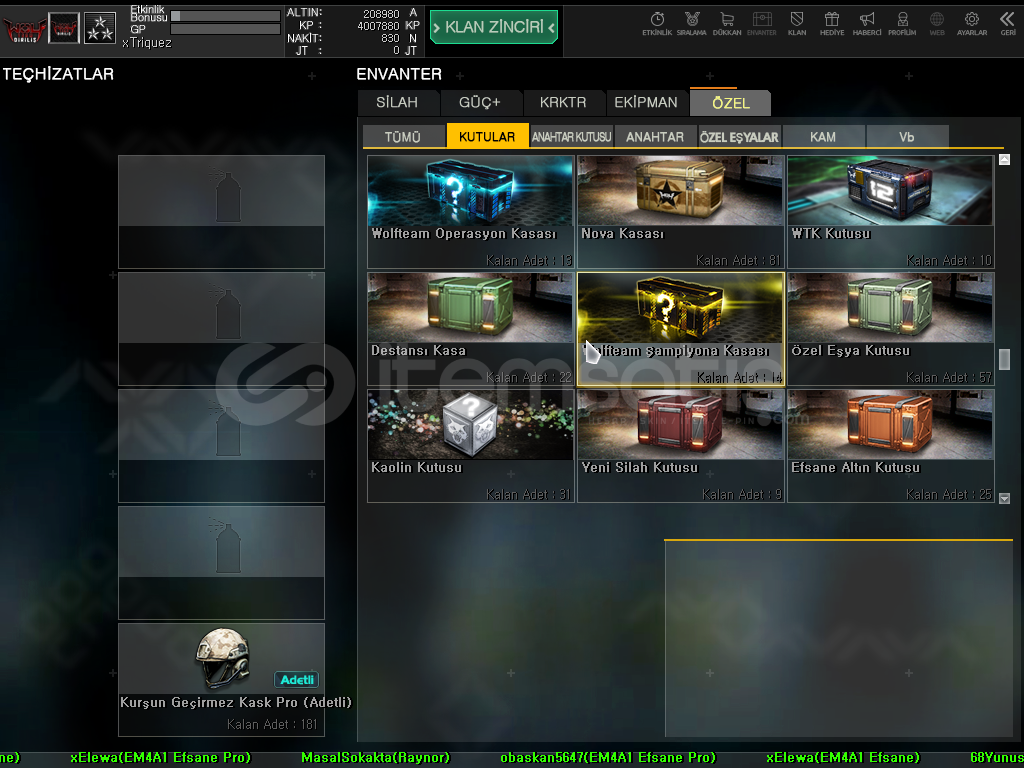Click ticker entry obaskan5647(EM4A1 Efsane Pro)

coord(608,758)
